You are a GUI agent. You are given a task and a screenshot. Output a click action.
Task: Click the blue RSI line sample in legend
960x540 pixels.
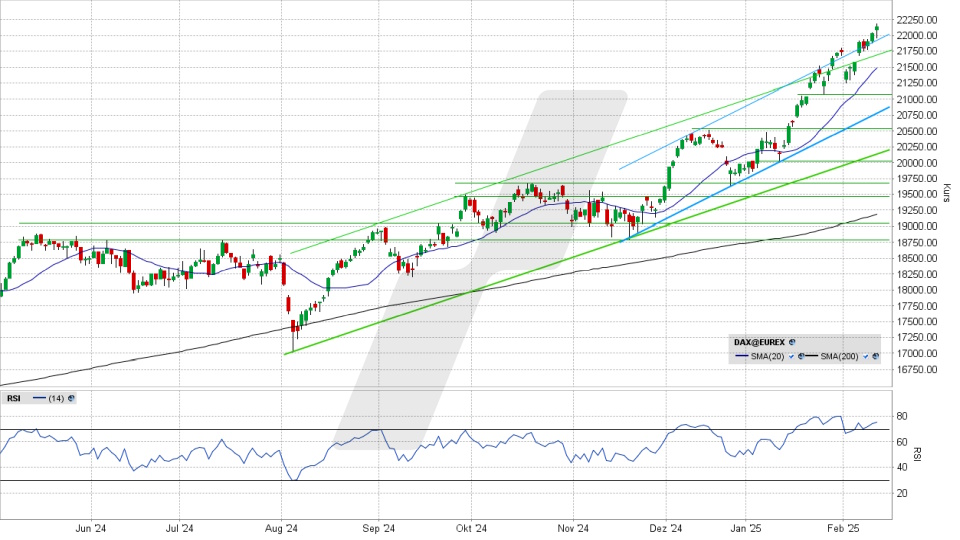40,399
